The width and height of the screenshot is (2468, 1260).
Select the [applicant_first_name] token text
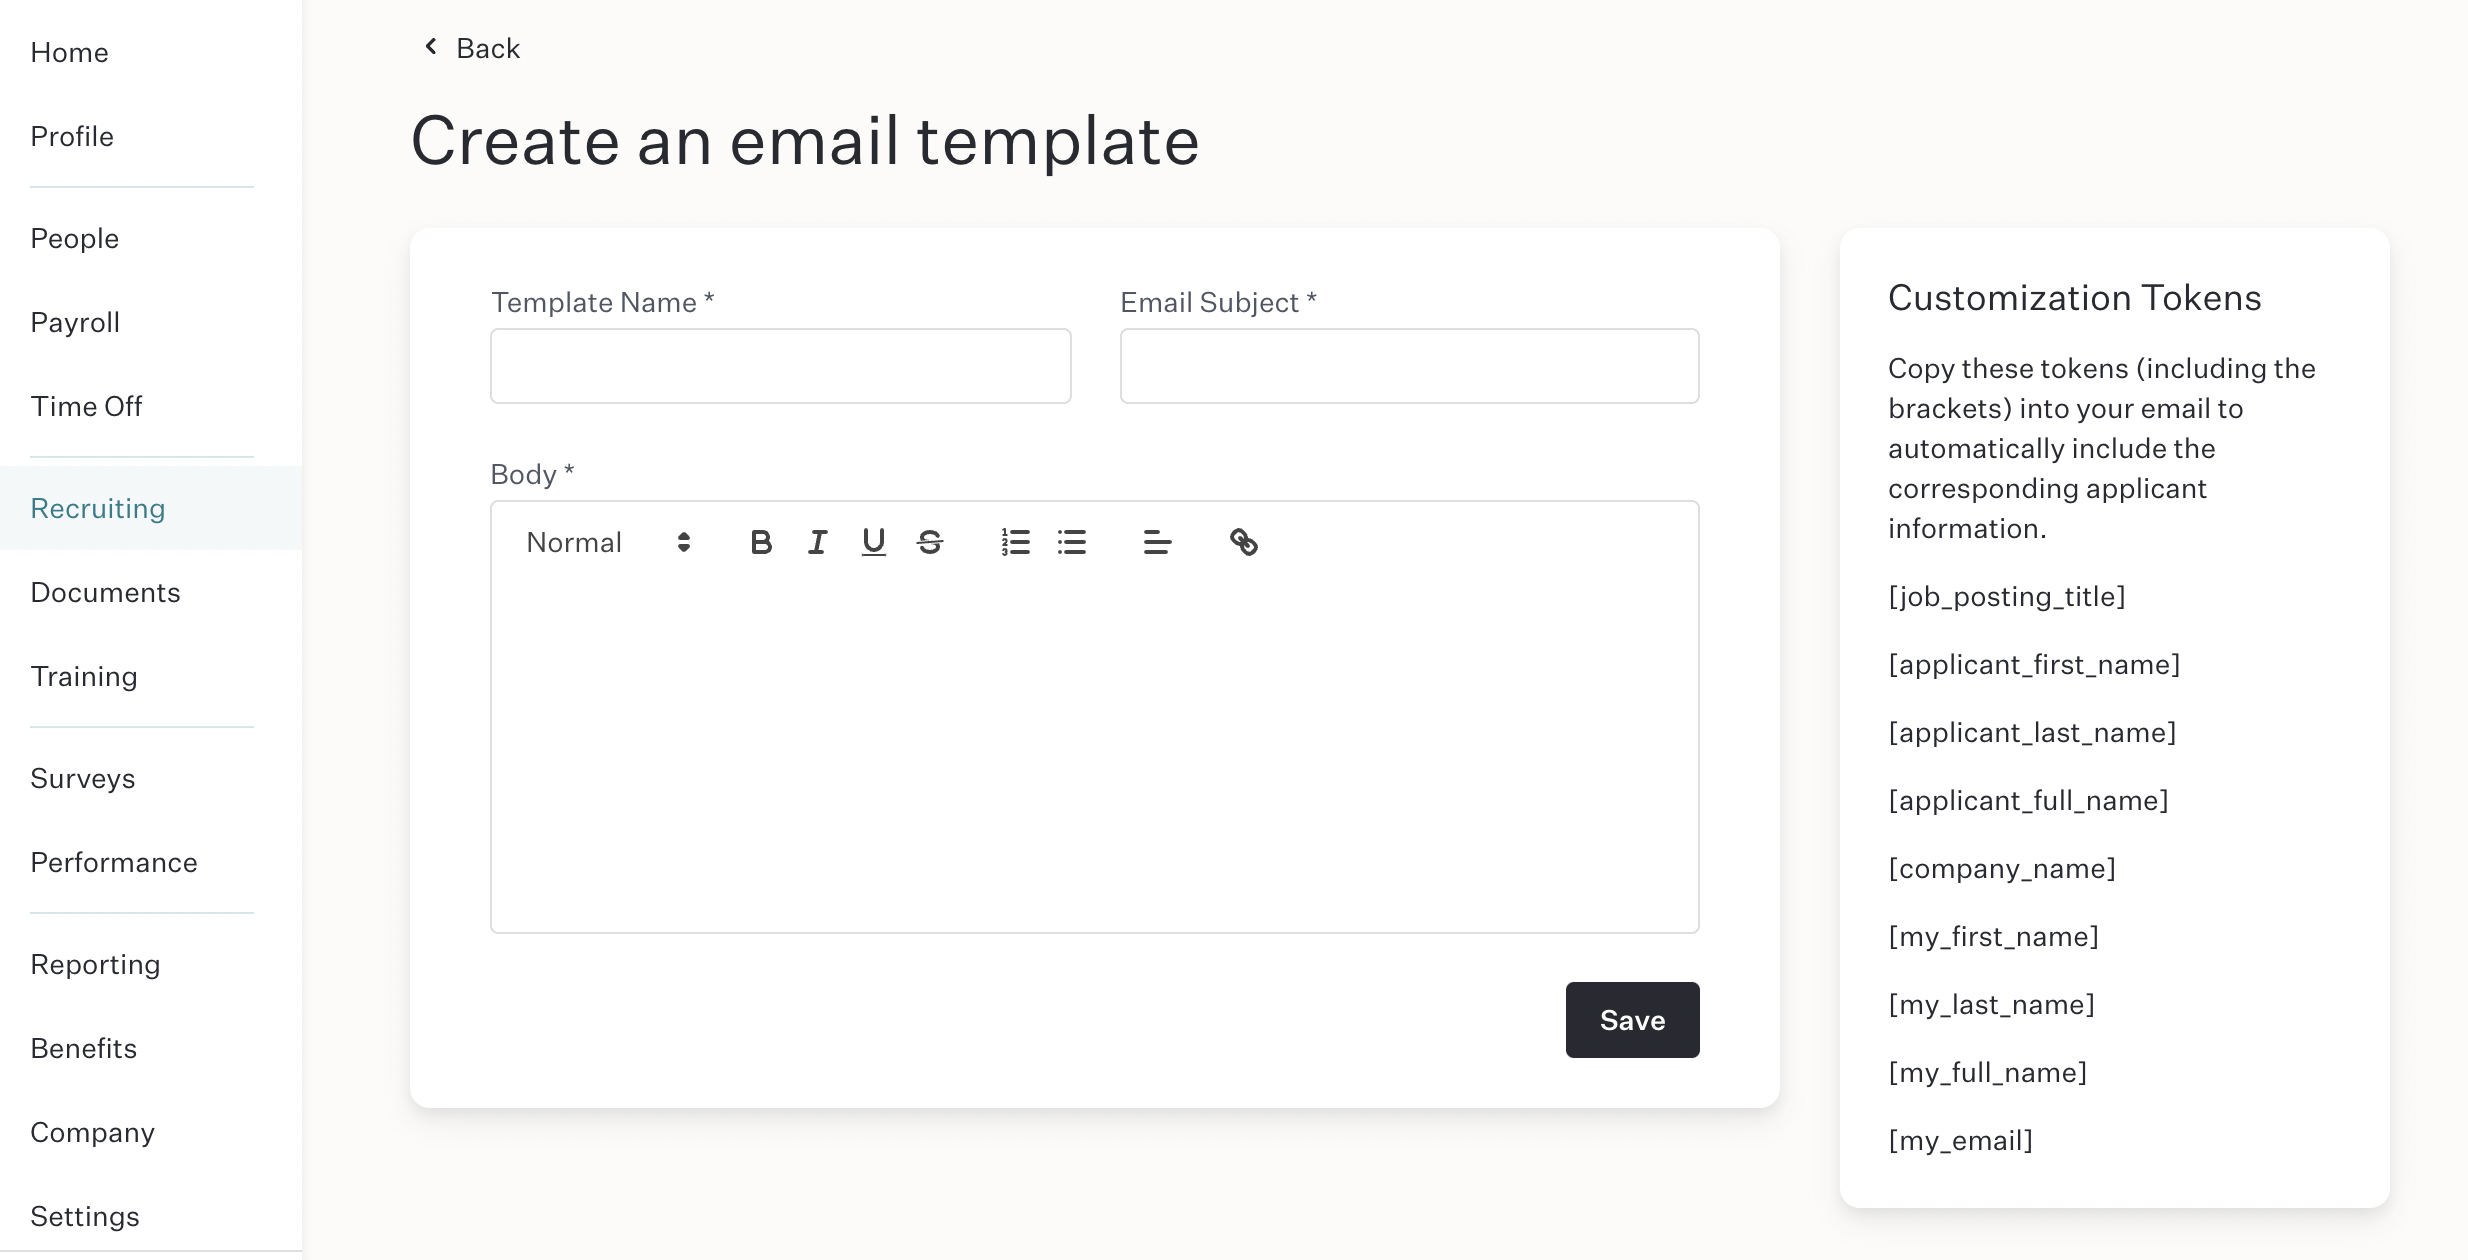(x=2034, y=664)
